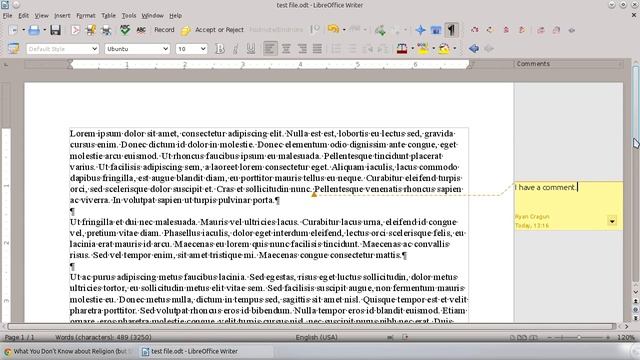
Task: Open the Table menu
Action: point(108,16)
